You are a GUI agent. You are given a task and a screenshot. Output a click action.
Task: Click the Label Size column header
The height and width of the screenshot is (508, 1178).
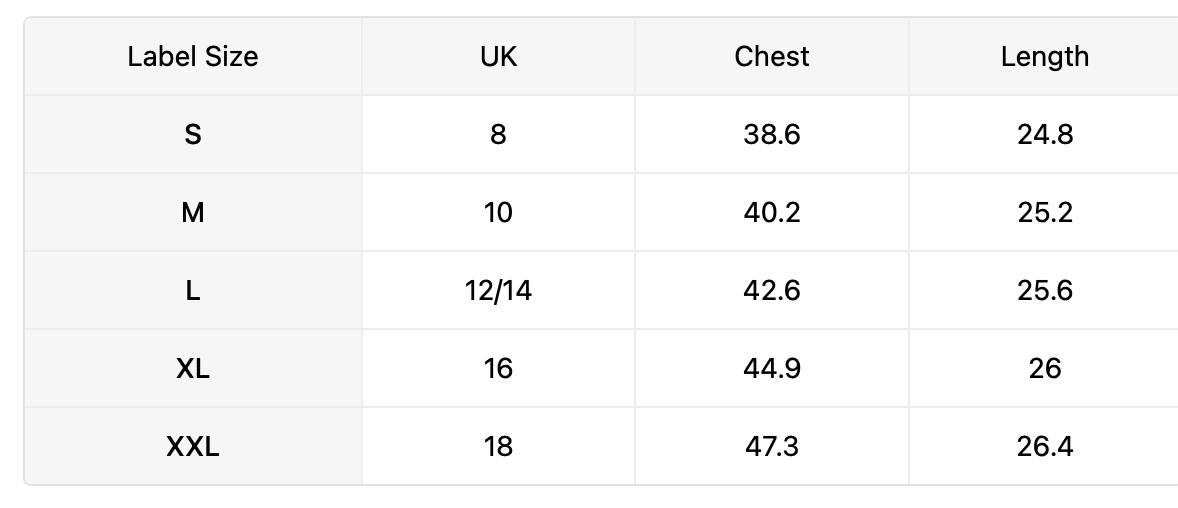point(193,56)
